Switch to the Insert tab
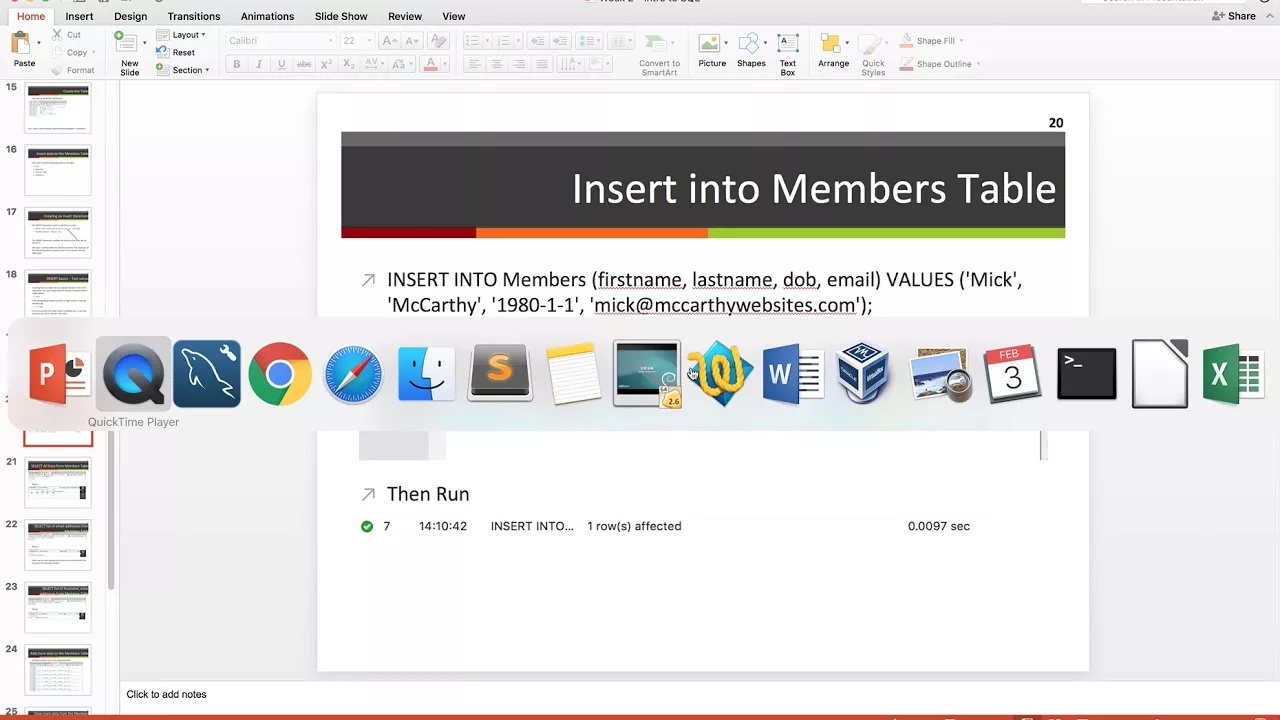 [79, 16]
